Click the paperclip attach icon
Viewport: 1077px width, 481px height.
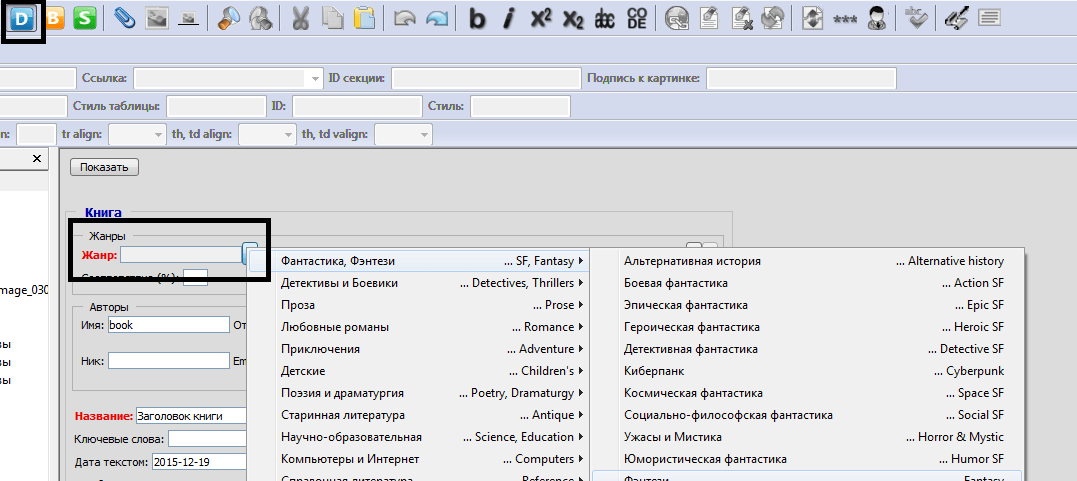[125, 18]
